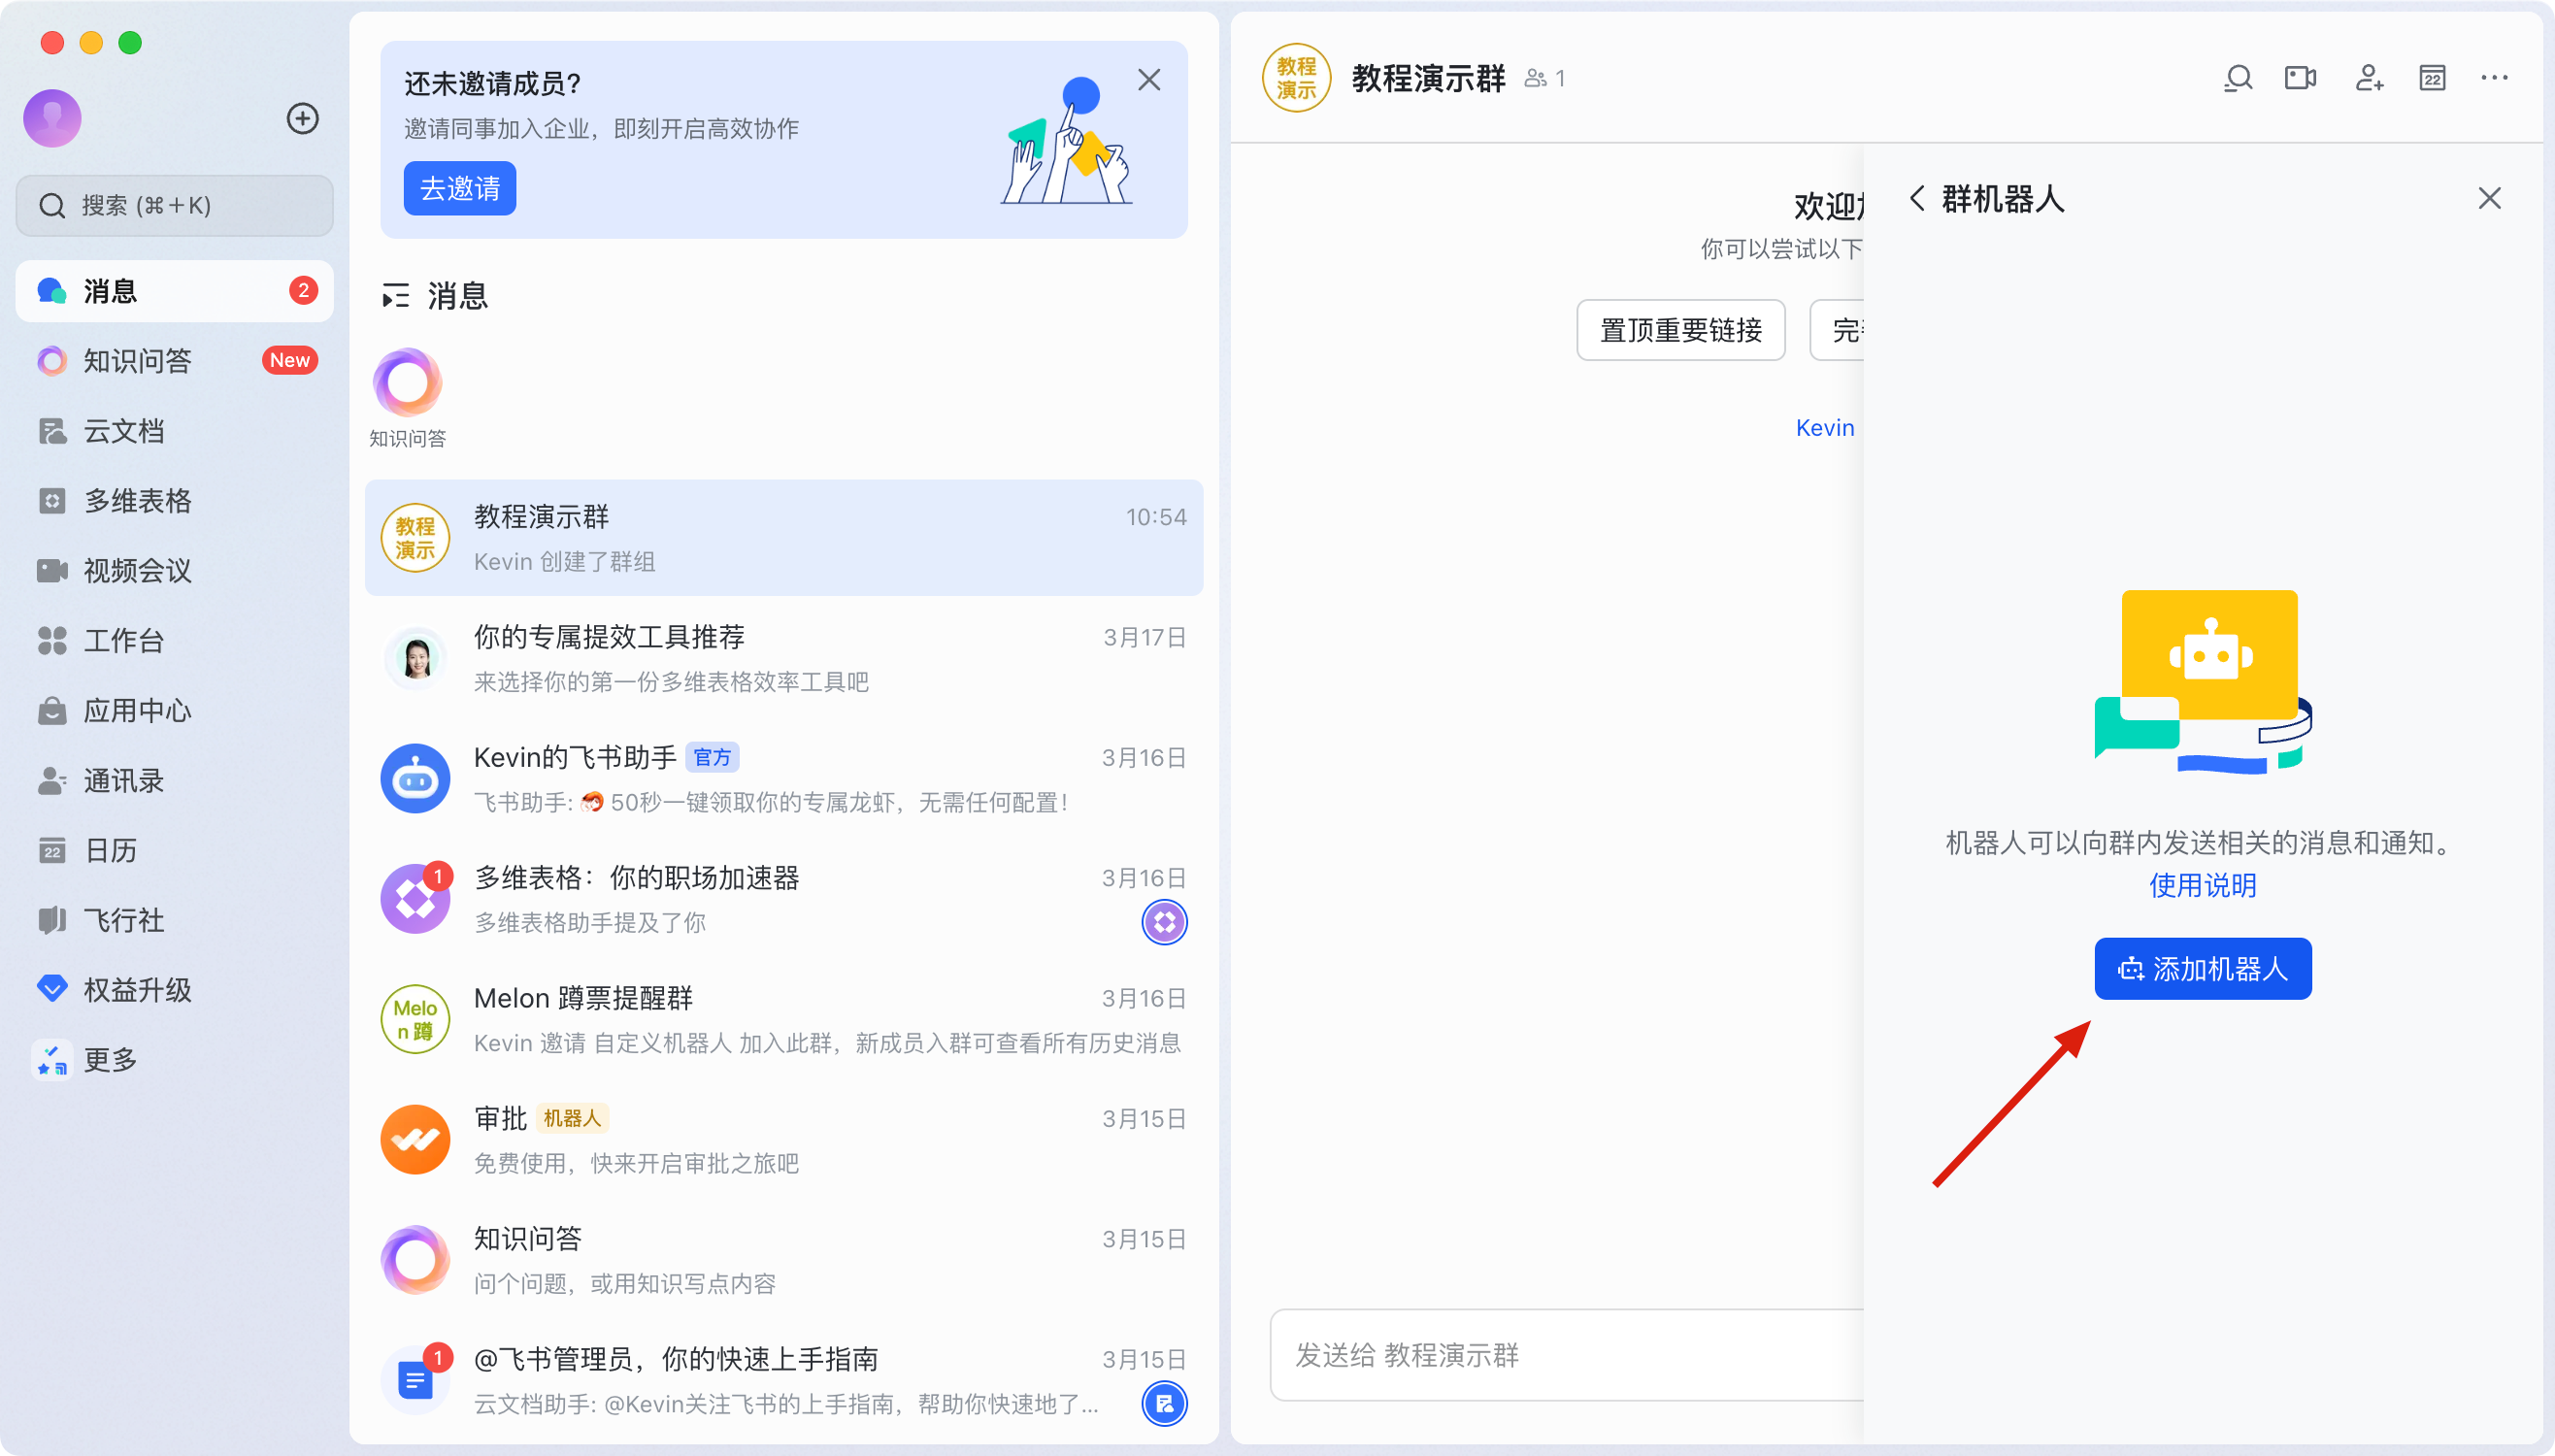This screenshot has width=2555, height=1456.
Task: Click the 添加机器人 button
Action: click(x=2203, y=969)
